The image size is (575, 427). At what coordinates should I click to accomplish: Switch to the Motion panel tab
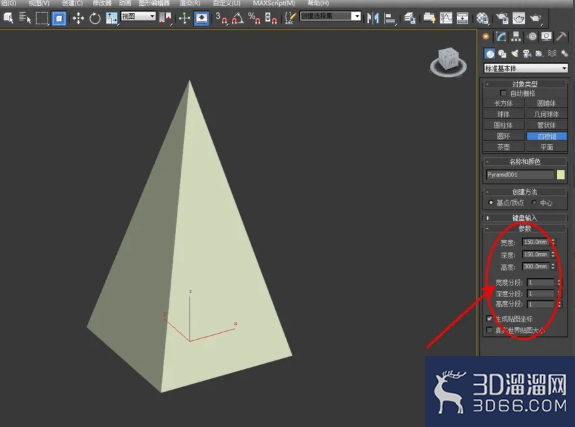click(532, 36)
